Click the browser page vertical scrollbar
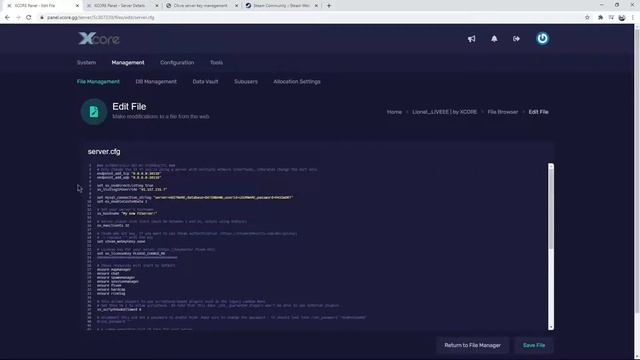 637,169
